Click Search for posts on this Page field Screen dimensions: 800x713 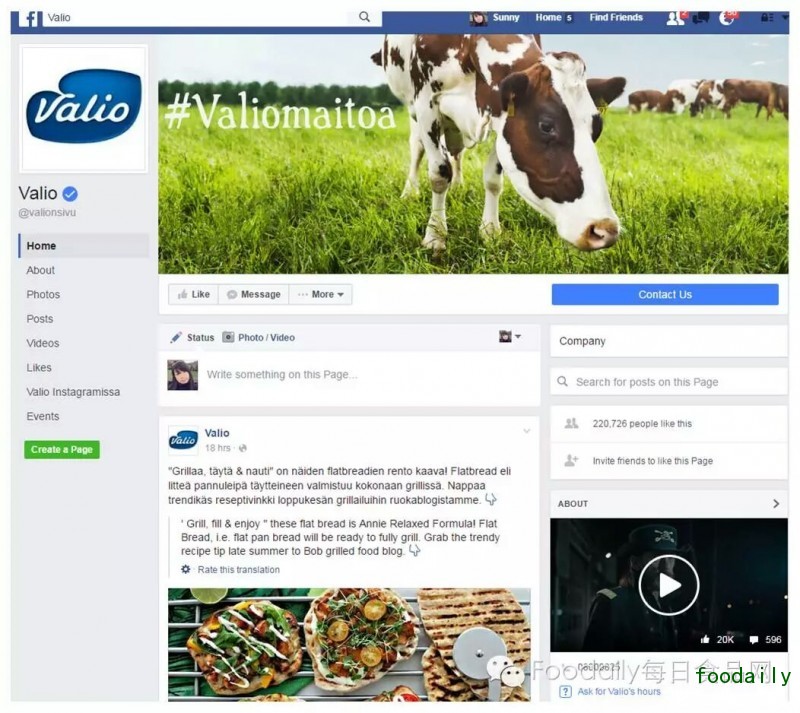coord(669,382)
